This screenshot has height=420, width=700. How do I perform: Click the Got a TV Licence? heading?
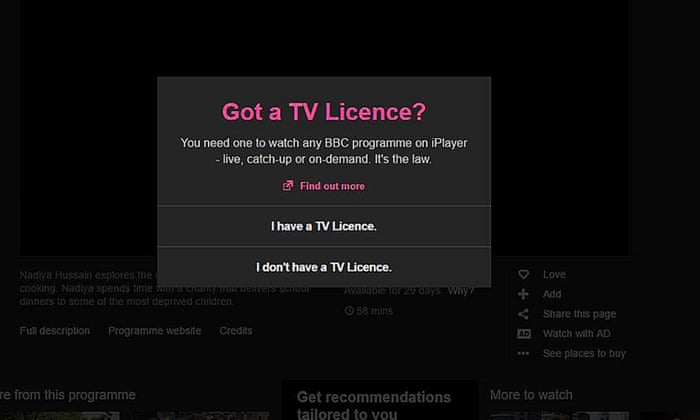[x=323, y=111]
